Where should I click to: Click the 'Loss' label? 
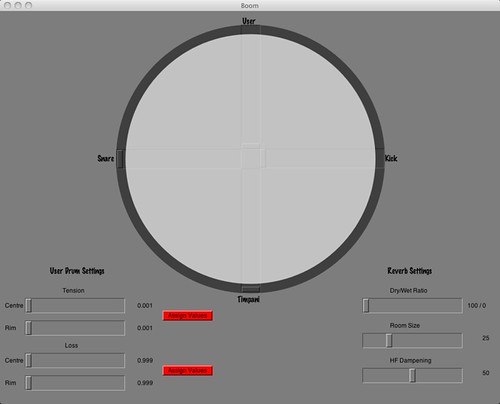[x=71, y=346]
